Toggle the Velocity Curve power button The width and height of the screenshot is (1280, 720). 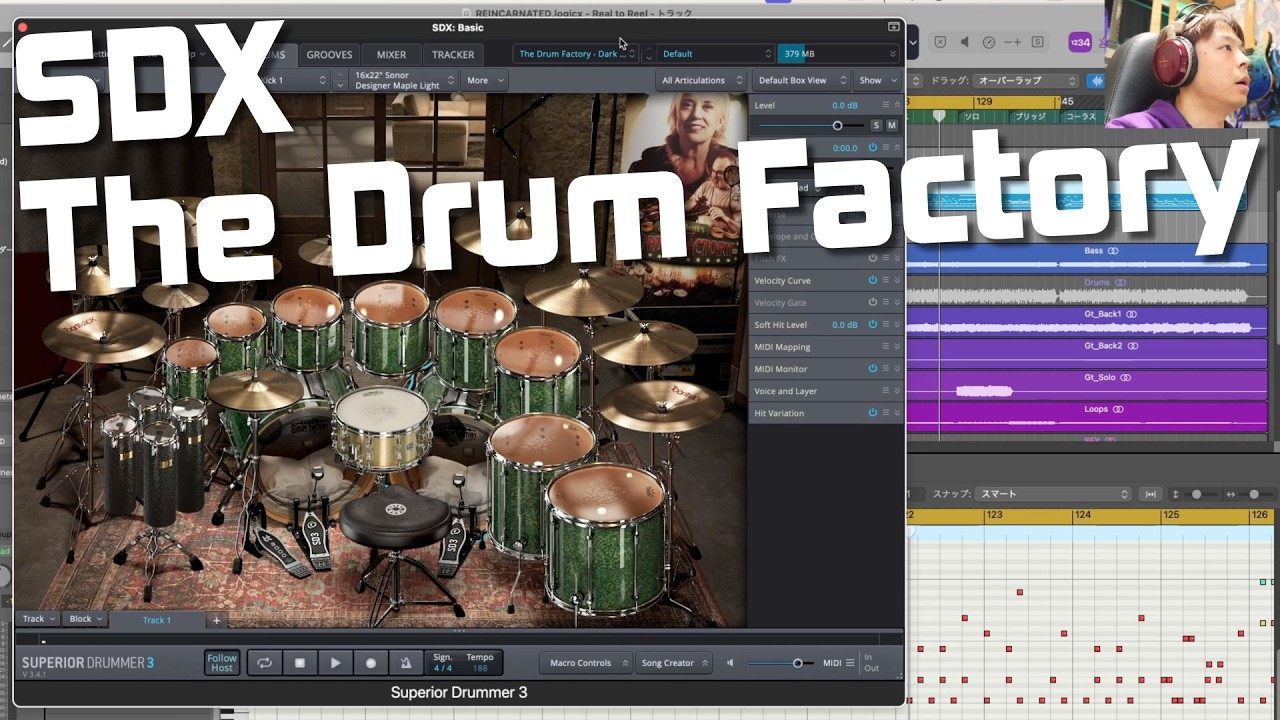pos(872,281)
